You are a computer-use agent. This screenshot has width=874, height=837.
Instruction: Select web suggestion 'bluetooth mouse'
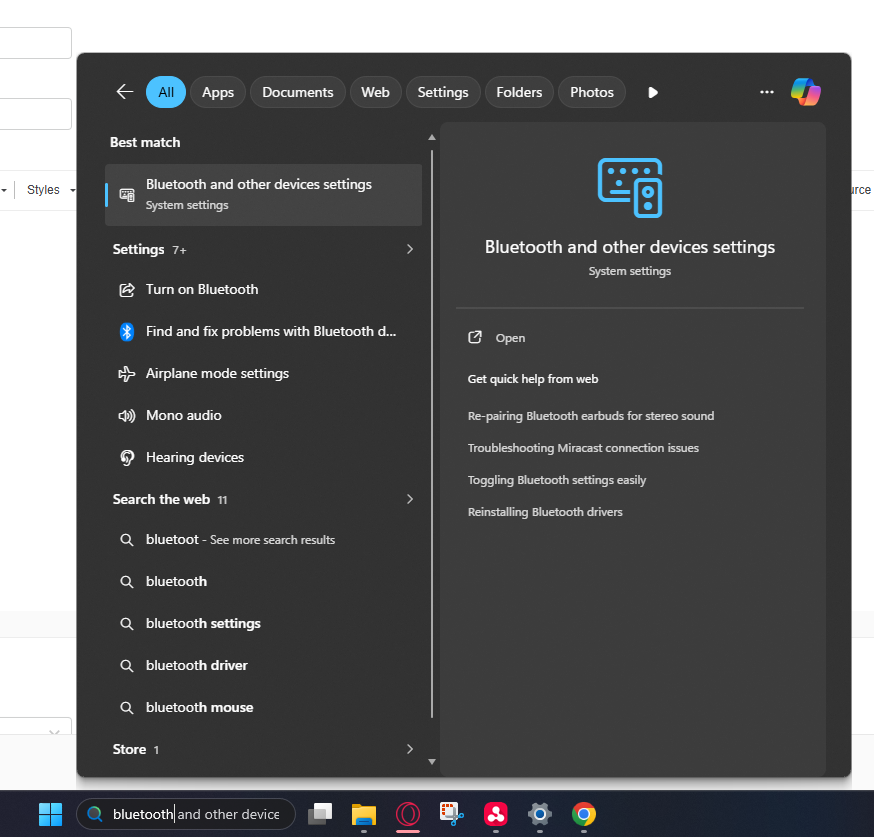(263, 707)
